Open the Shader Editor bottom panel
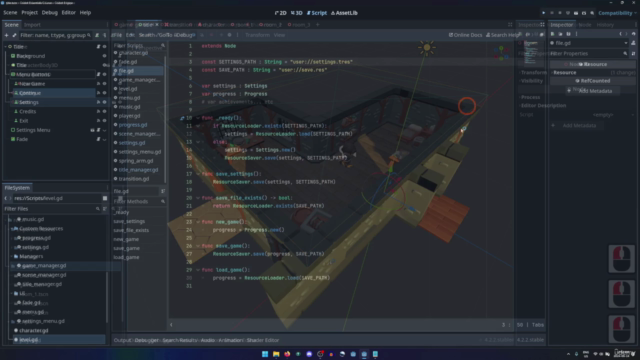This screenshot has width=640, height=360. [263, 340]
